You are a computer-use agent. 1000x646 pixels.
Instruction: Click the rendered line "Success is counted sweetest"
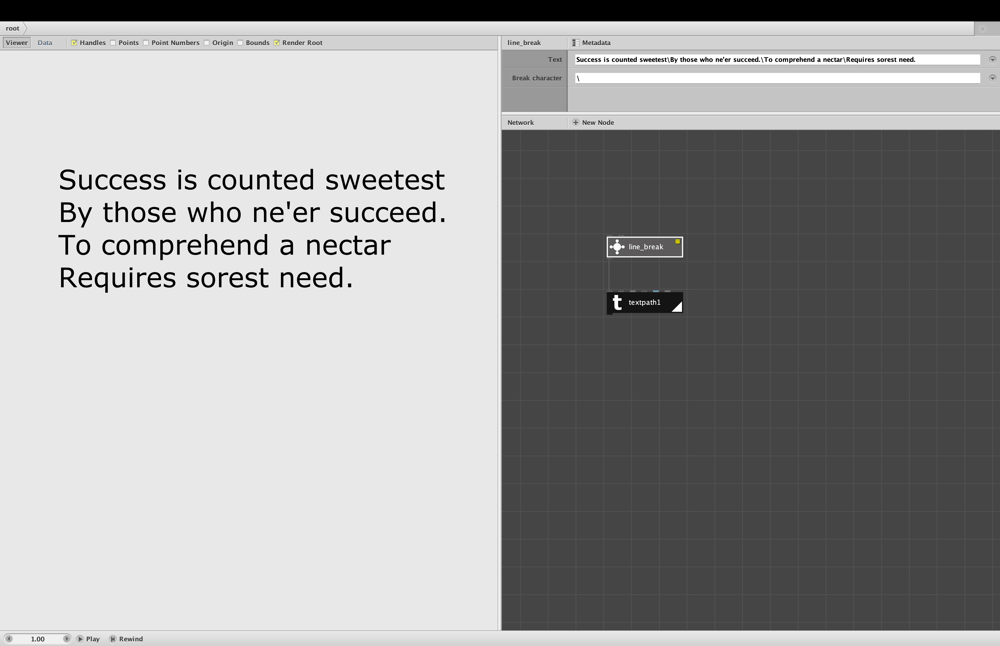pos(251,180)
